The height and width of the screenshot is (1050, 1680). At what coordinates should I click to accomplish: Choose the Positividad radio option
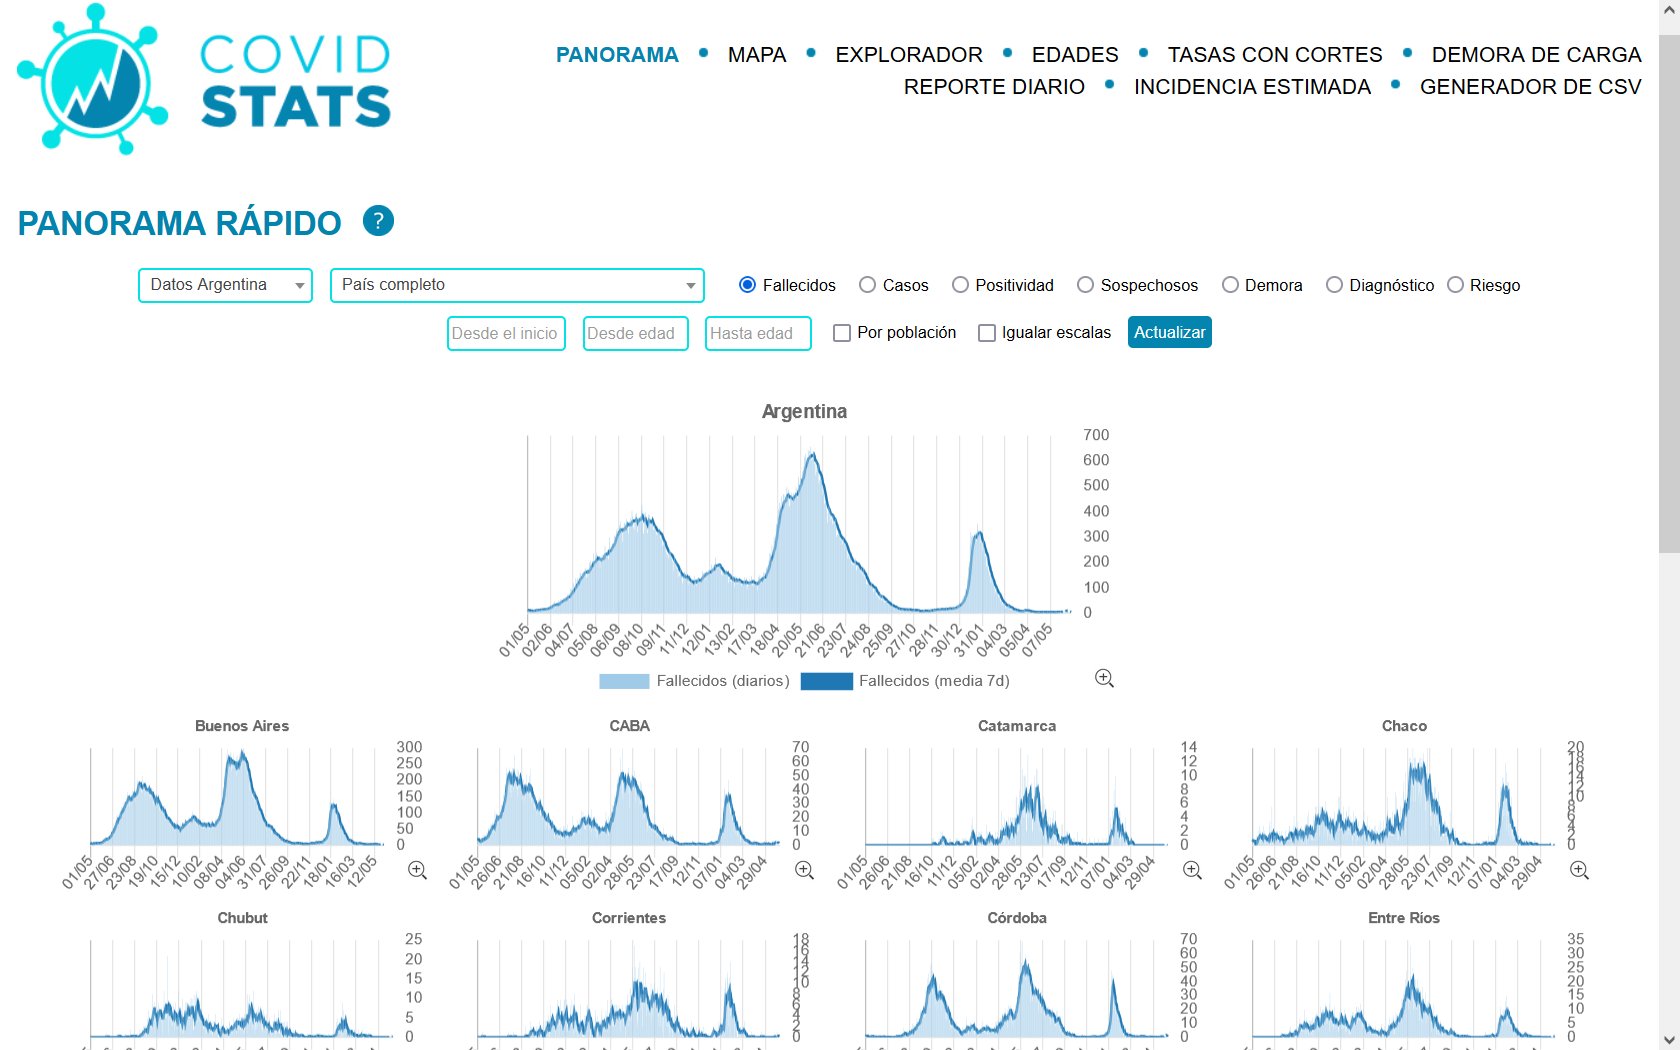(x=960, y=285)
